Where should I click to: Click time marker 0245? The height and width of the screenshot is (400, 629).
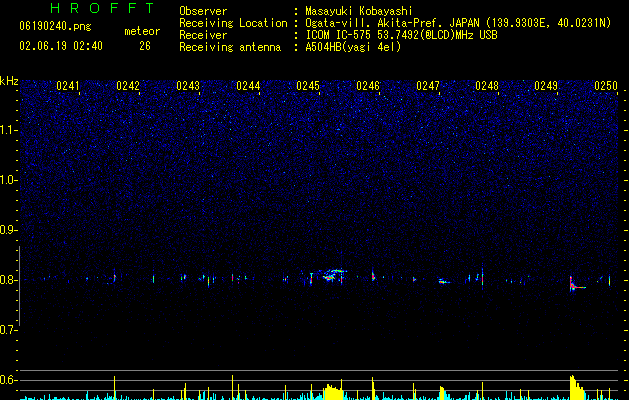pyautogui.click(x=308, y=86)
